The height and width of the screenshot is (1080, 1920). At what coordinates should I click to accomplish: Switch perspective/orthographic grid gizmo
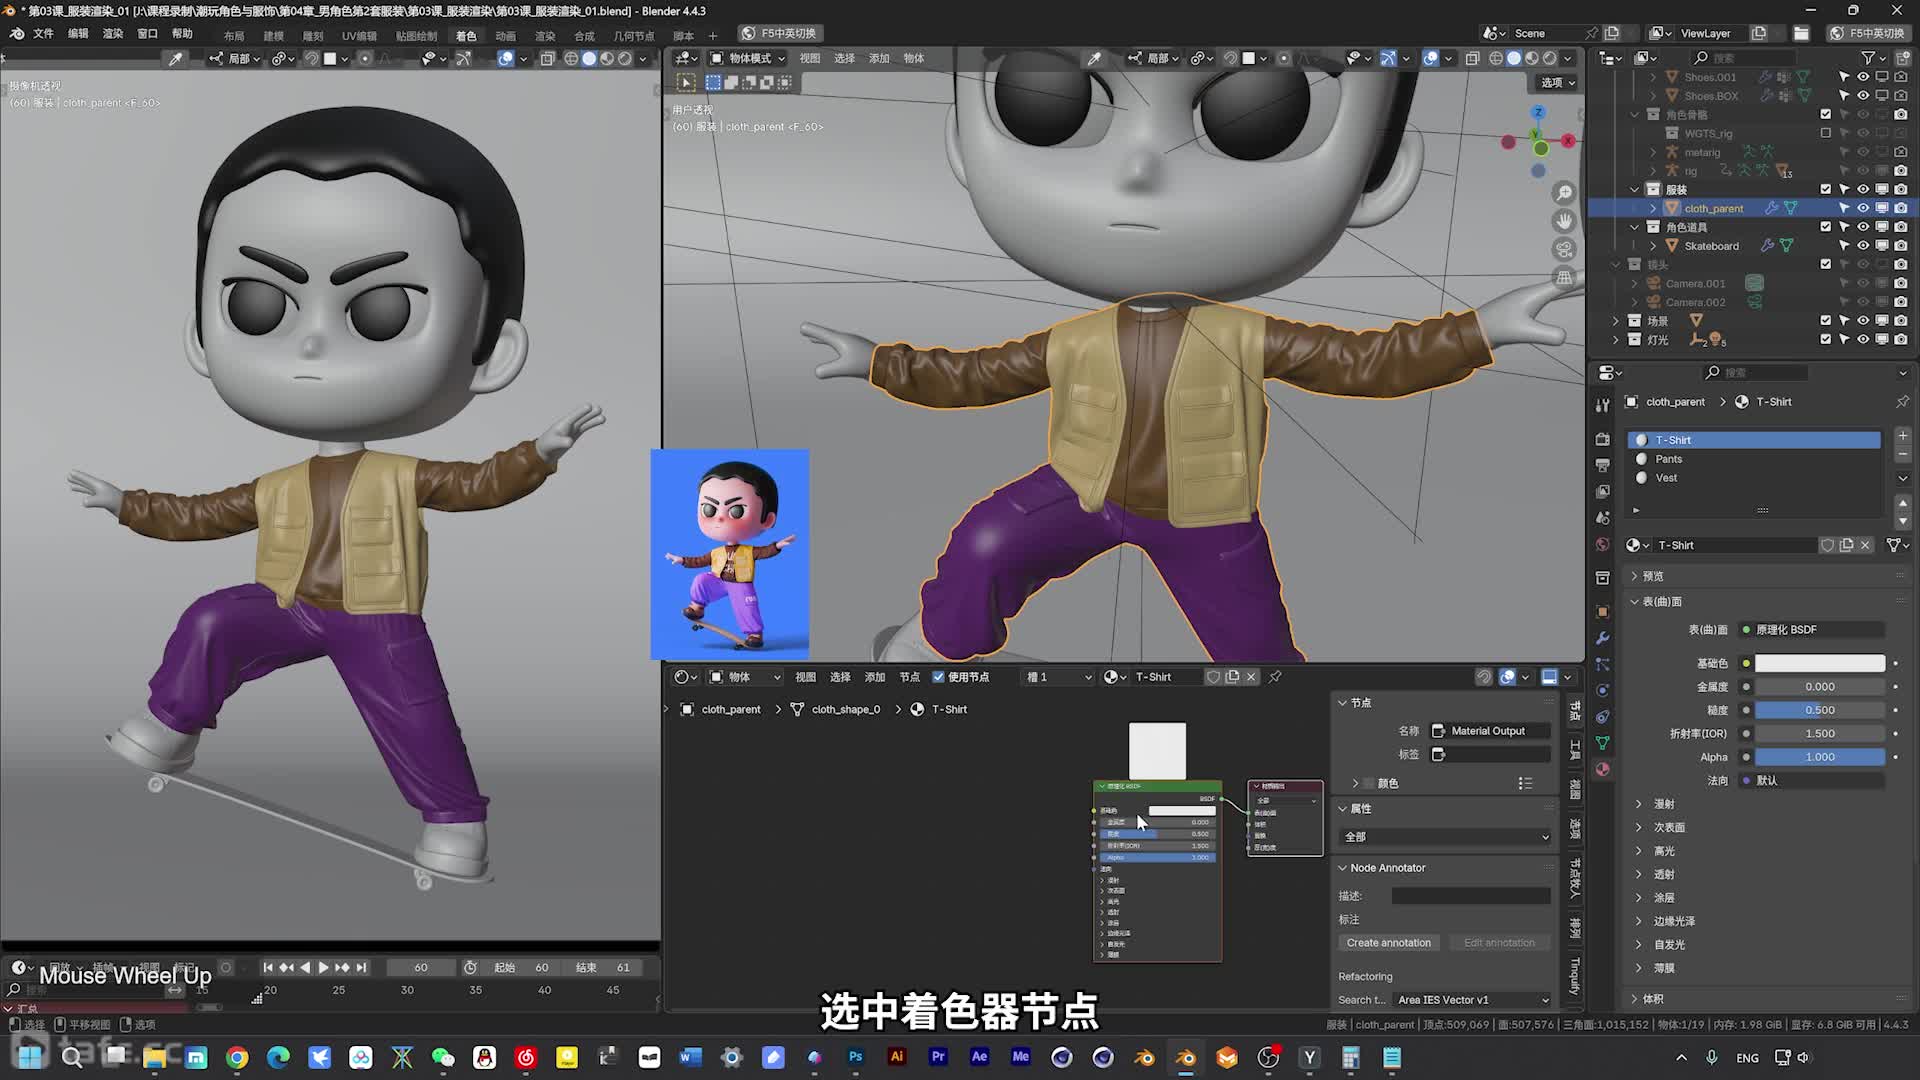pyautogui.click(x=1564, y=277)
